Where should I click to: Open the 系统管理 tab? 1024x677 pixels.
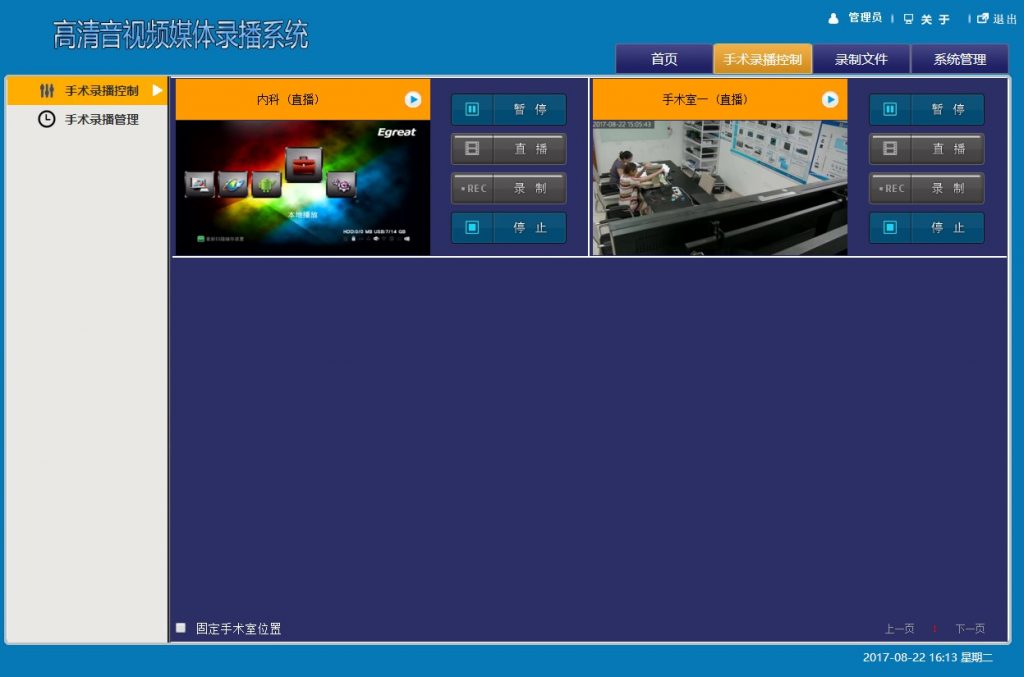(x=959, y=59)
